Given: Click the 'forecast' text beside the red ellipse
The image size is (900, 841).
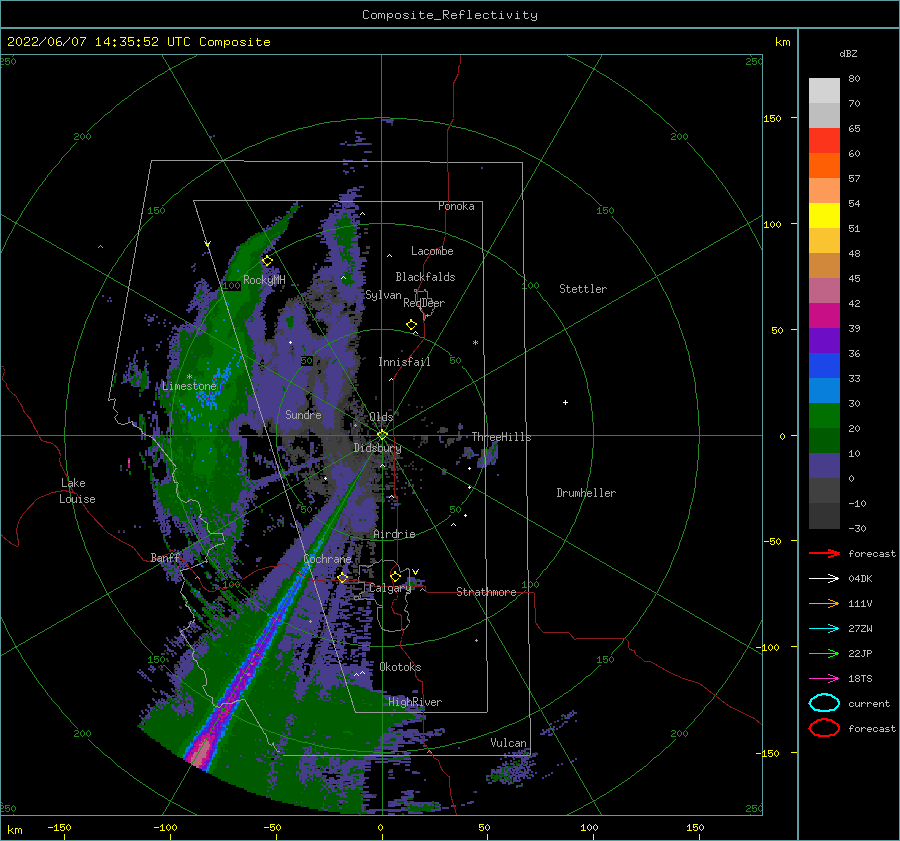Looking at the screenshot, I should click(872, 728).
